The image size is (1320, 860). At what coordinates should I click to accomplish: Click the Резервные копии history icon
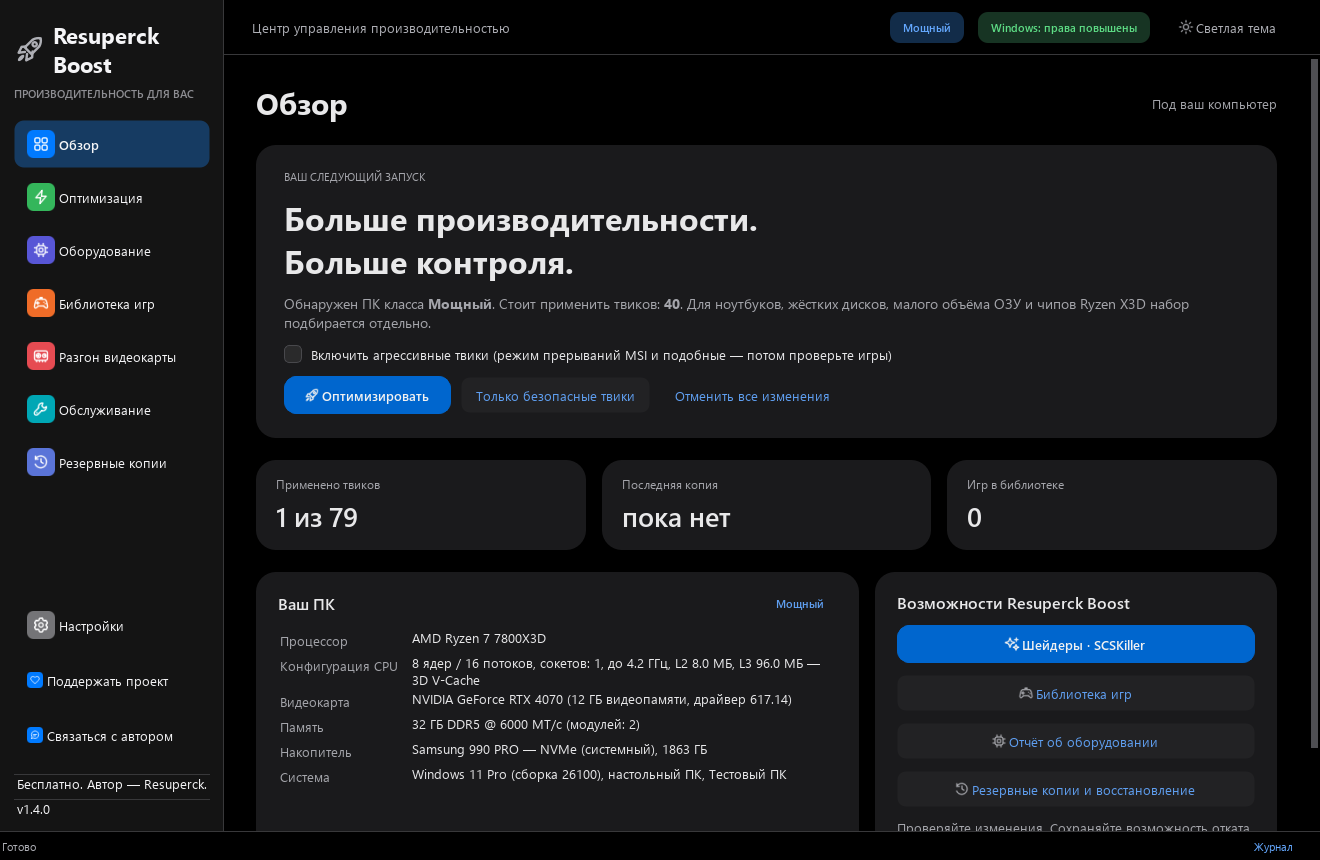tap(41, 463)
